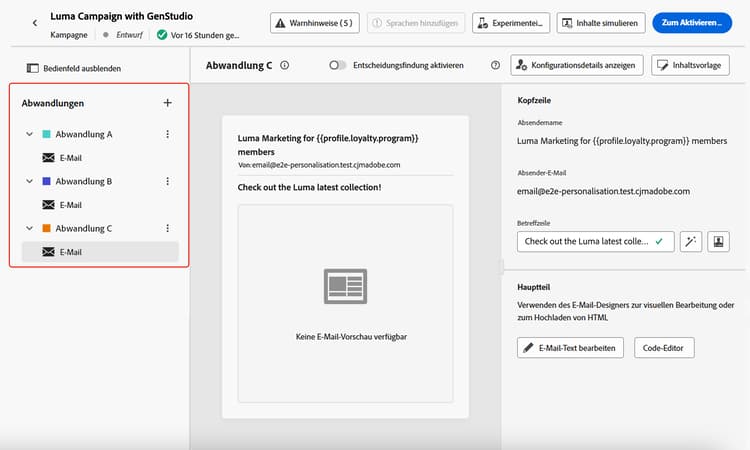Open Konfigurationsdetails anzeigen

[x=577, y=65]
